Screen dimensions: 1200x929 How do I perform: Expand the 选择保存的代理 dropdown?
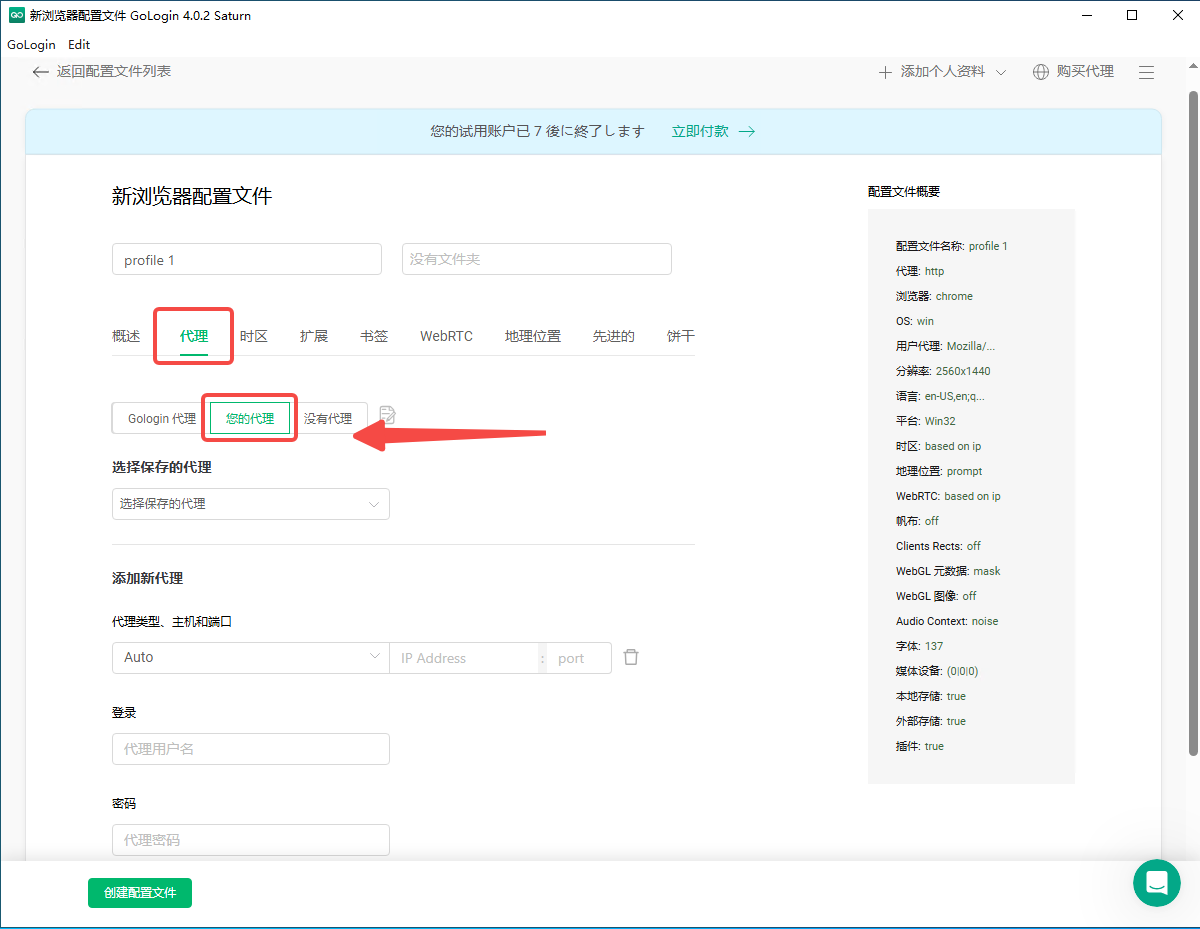250,504
